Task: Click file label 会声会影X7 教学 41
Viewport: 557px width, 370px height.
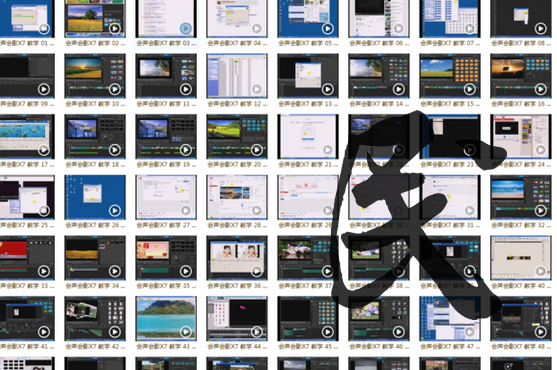Action: [x=27, y=347]
